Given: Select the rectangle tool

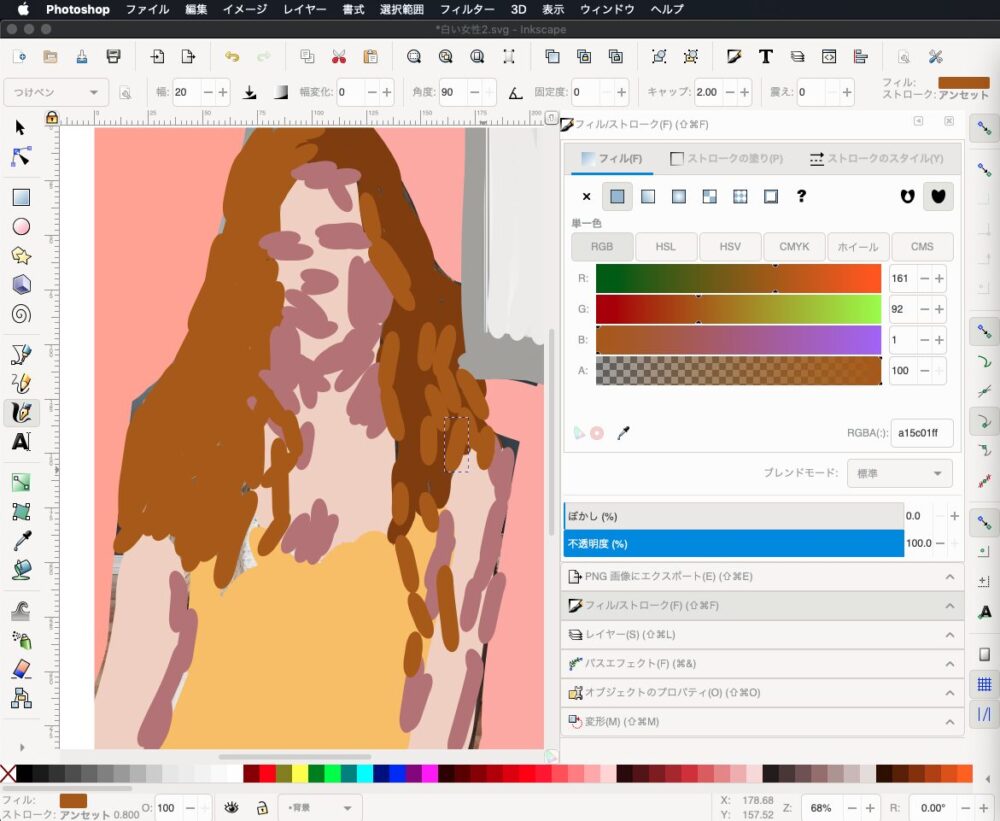Looking at the screenshot, I should tap(21, 198).
